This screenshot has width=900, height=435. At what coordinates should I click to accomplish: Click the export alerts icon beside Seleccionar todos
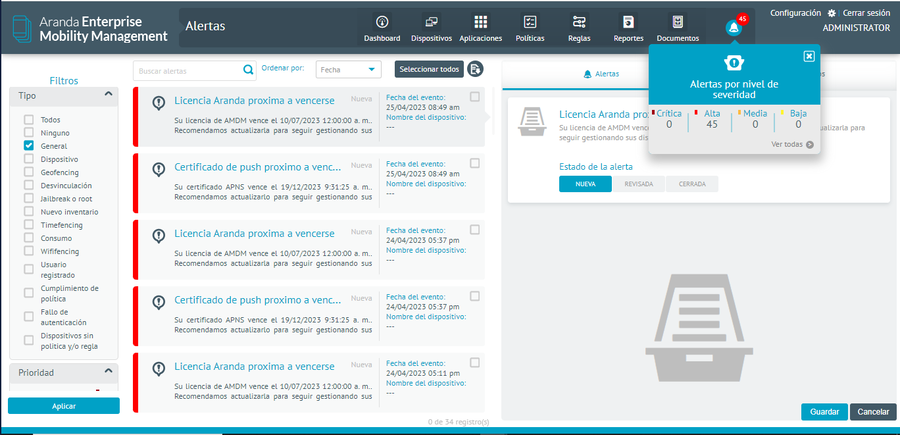pyautogui.click(x=475, y=69)
